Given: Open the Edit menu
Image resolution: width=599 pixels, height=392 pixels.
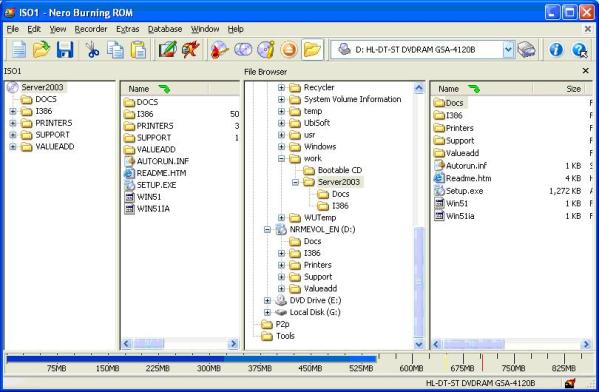Looking at the screenshot, I should coord(34,29).
